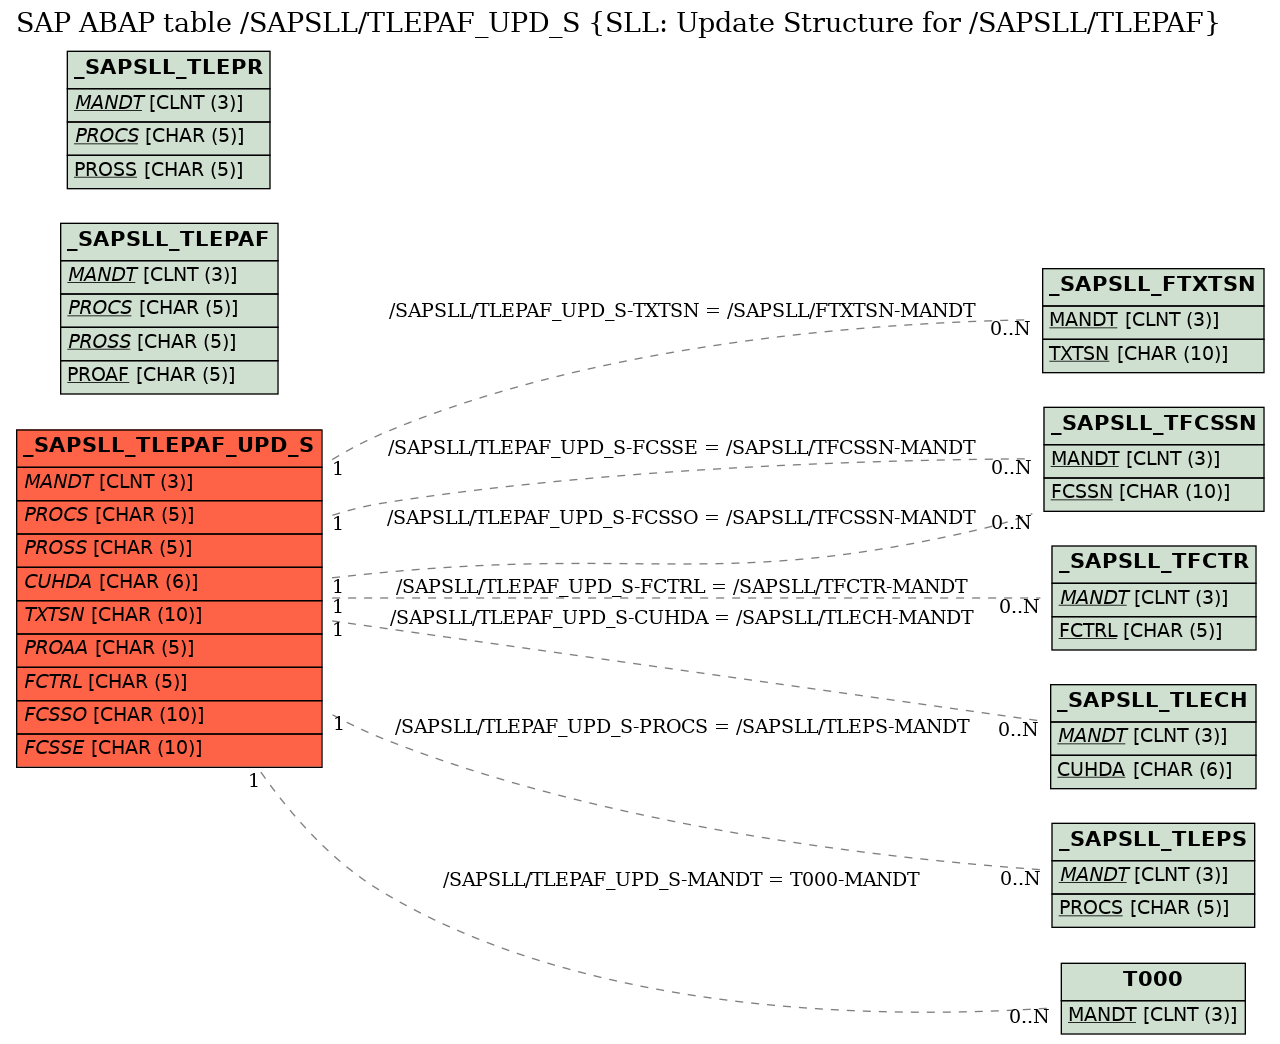This screenshot has height=1044, width=1280.
Task: Select FCSSO [CHAR (10)] row
Action: [x=169, y=716]
